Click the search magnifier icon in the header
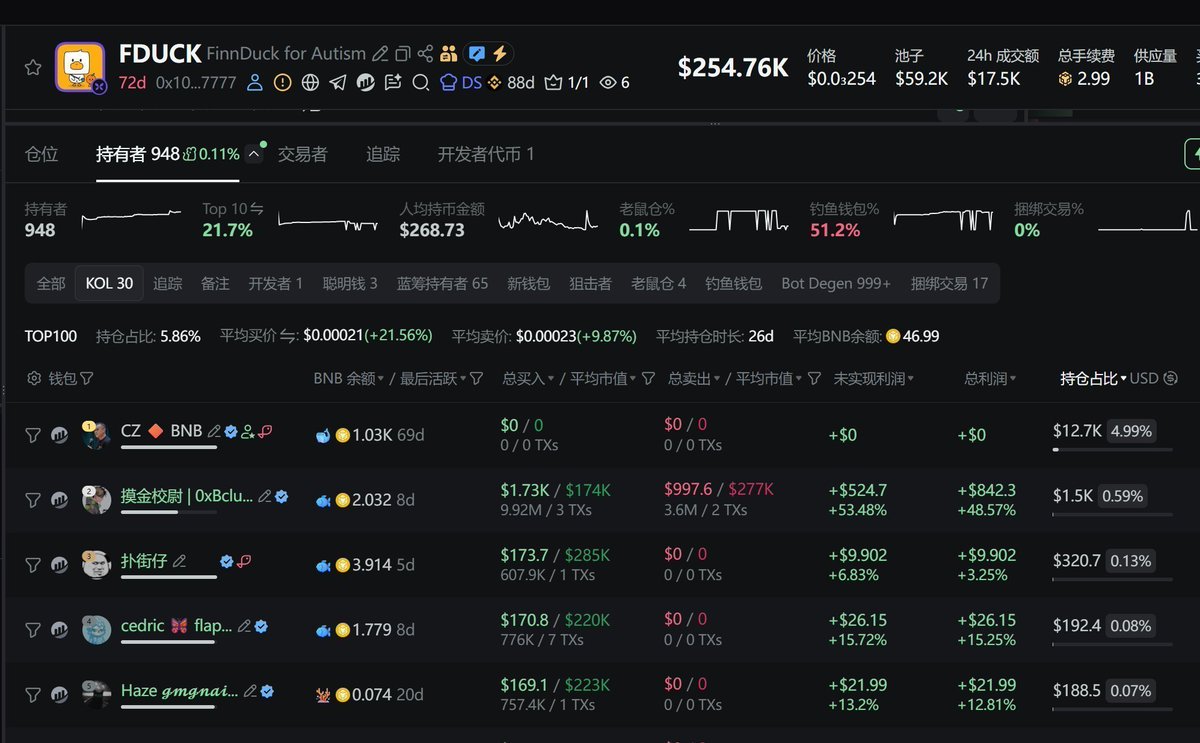Screen dimensions: 1200x743 (421, 82)
